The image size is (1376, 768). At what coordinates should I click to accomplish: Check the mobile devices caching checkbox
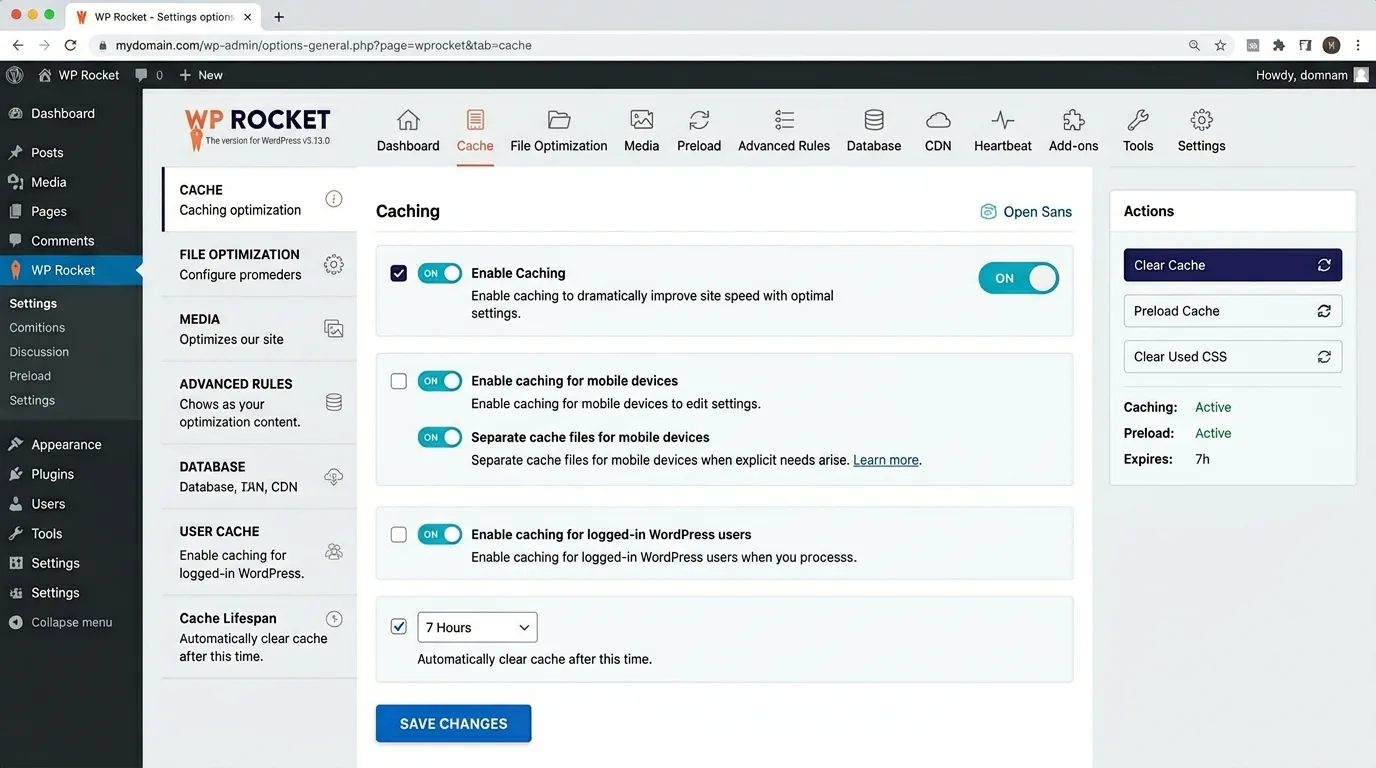[399, 381]
